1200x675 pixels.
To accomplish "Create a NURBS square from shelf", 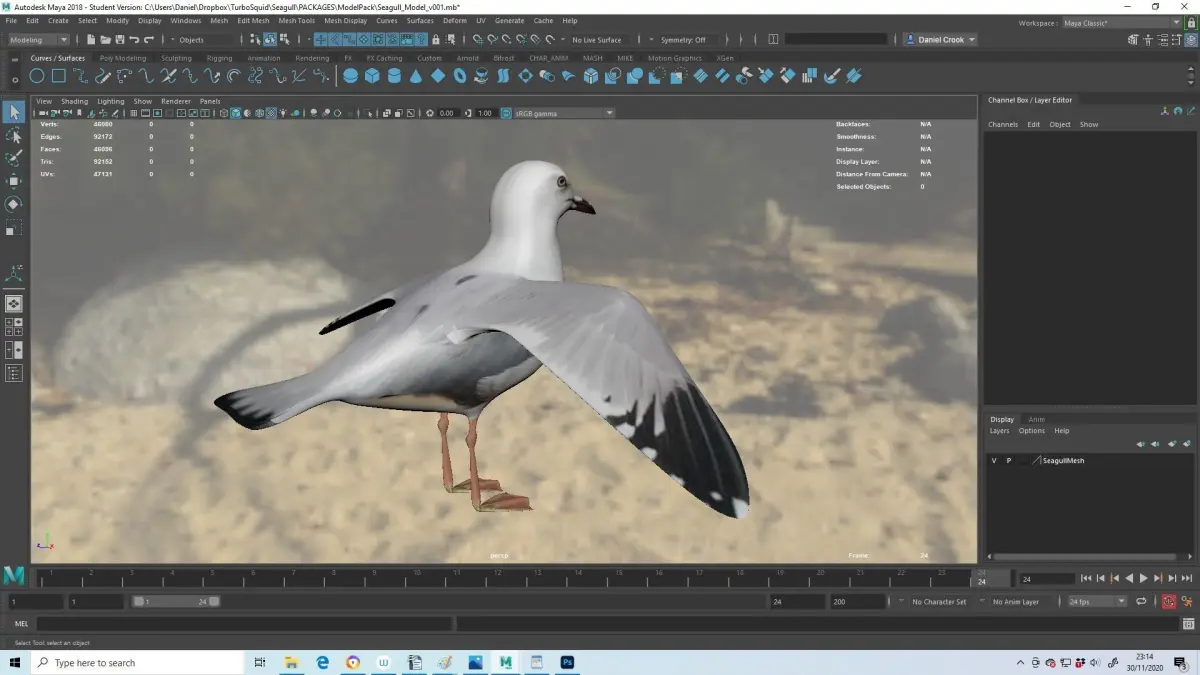I will click(59, 76).
